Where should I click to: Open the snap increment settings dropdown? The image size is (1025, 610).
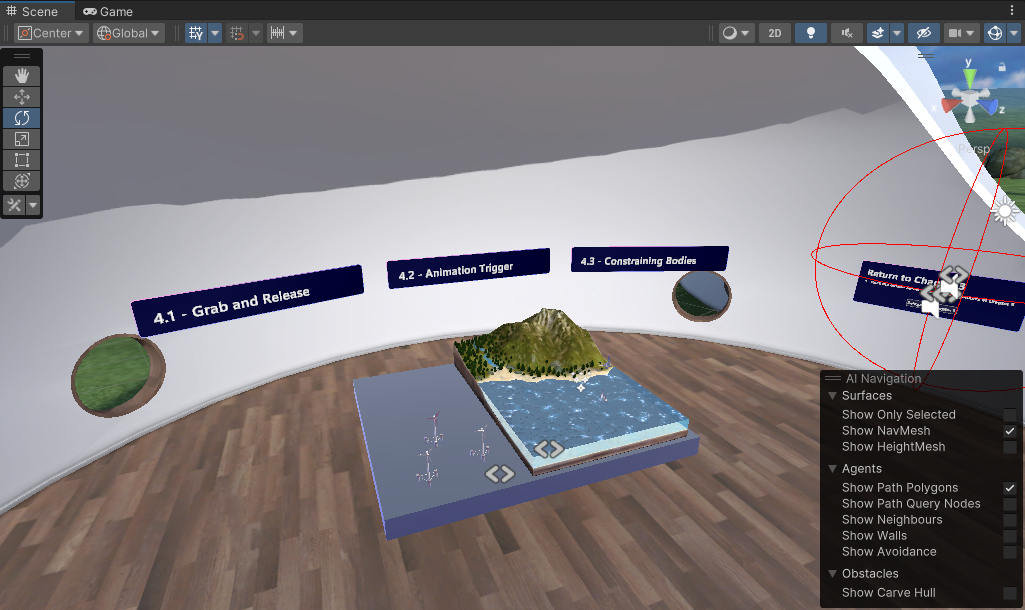(285, 33)
